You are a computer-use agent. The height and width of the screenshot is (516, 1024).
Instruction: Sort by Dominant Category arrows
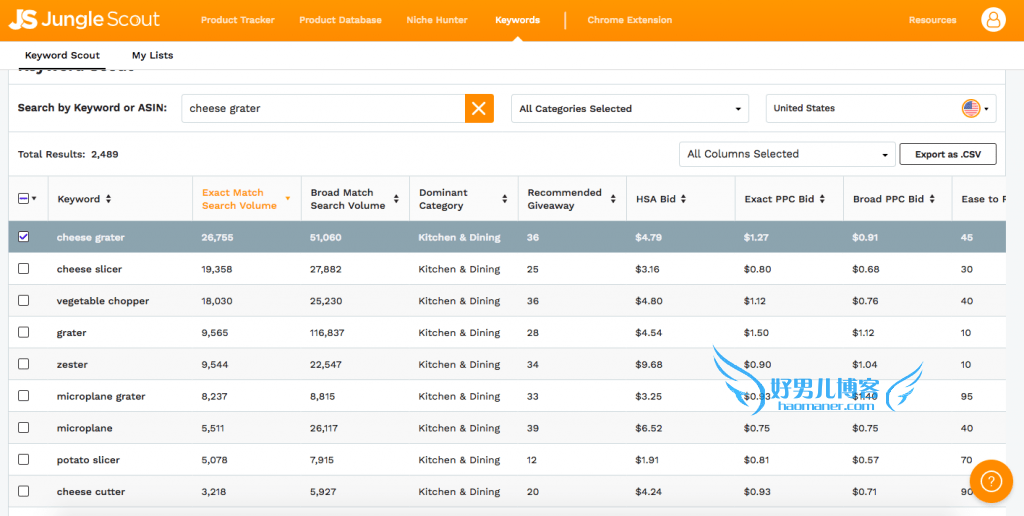click(505, 199)
